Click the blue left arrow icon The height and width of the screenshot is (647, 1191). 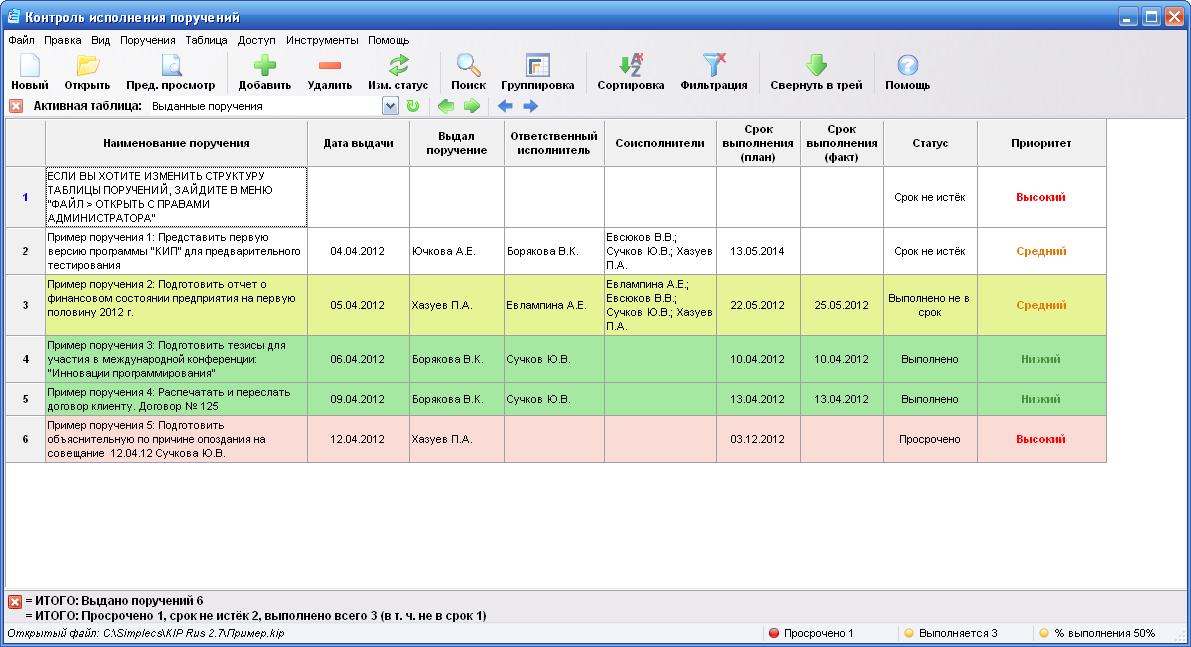(505, 106)
